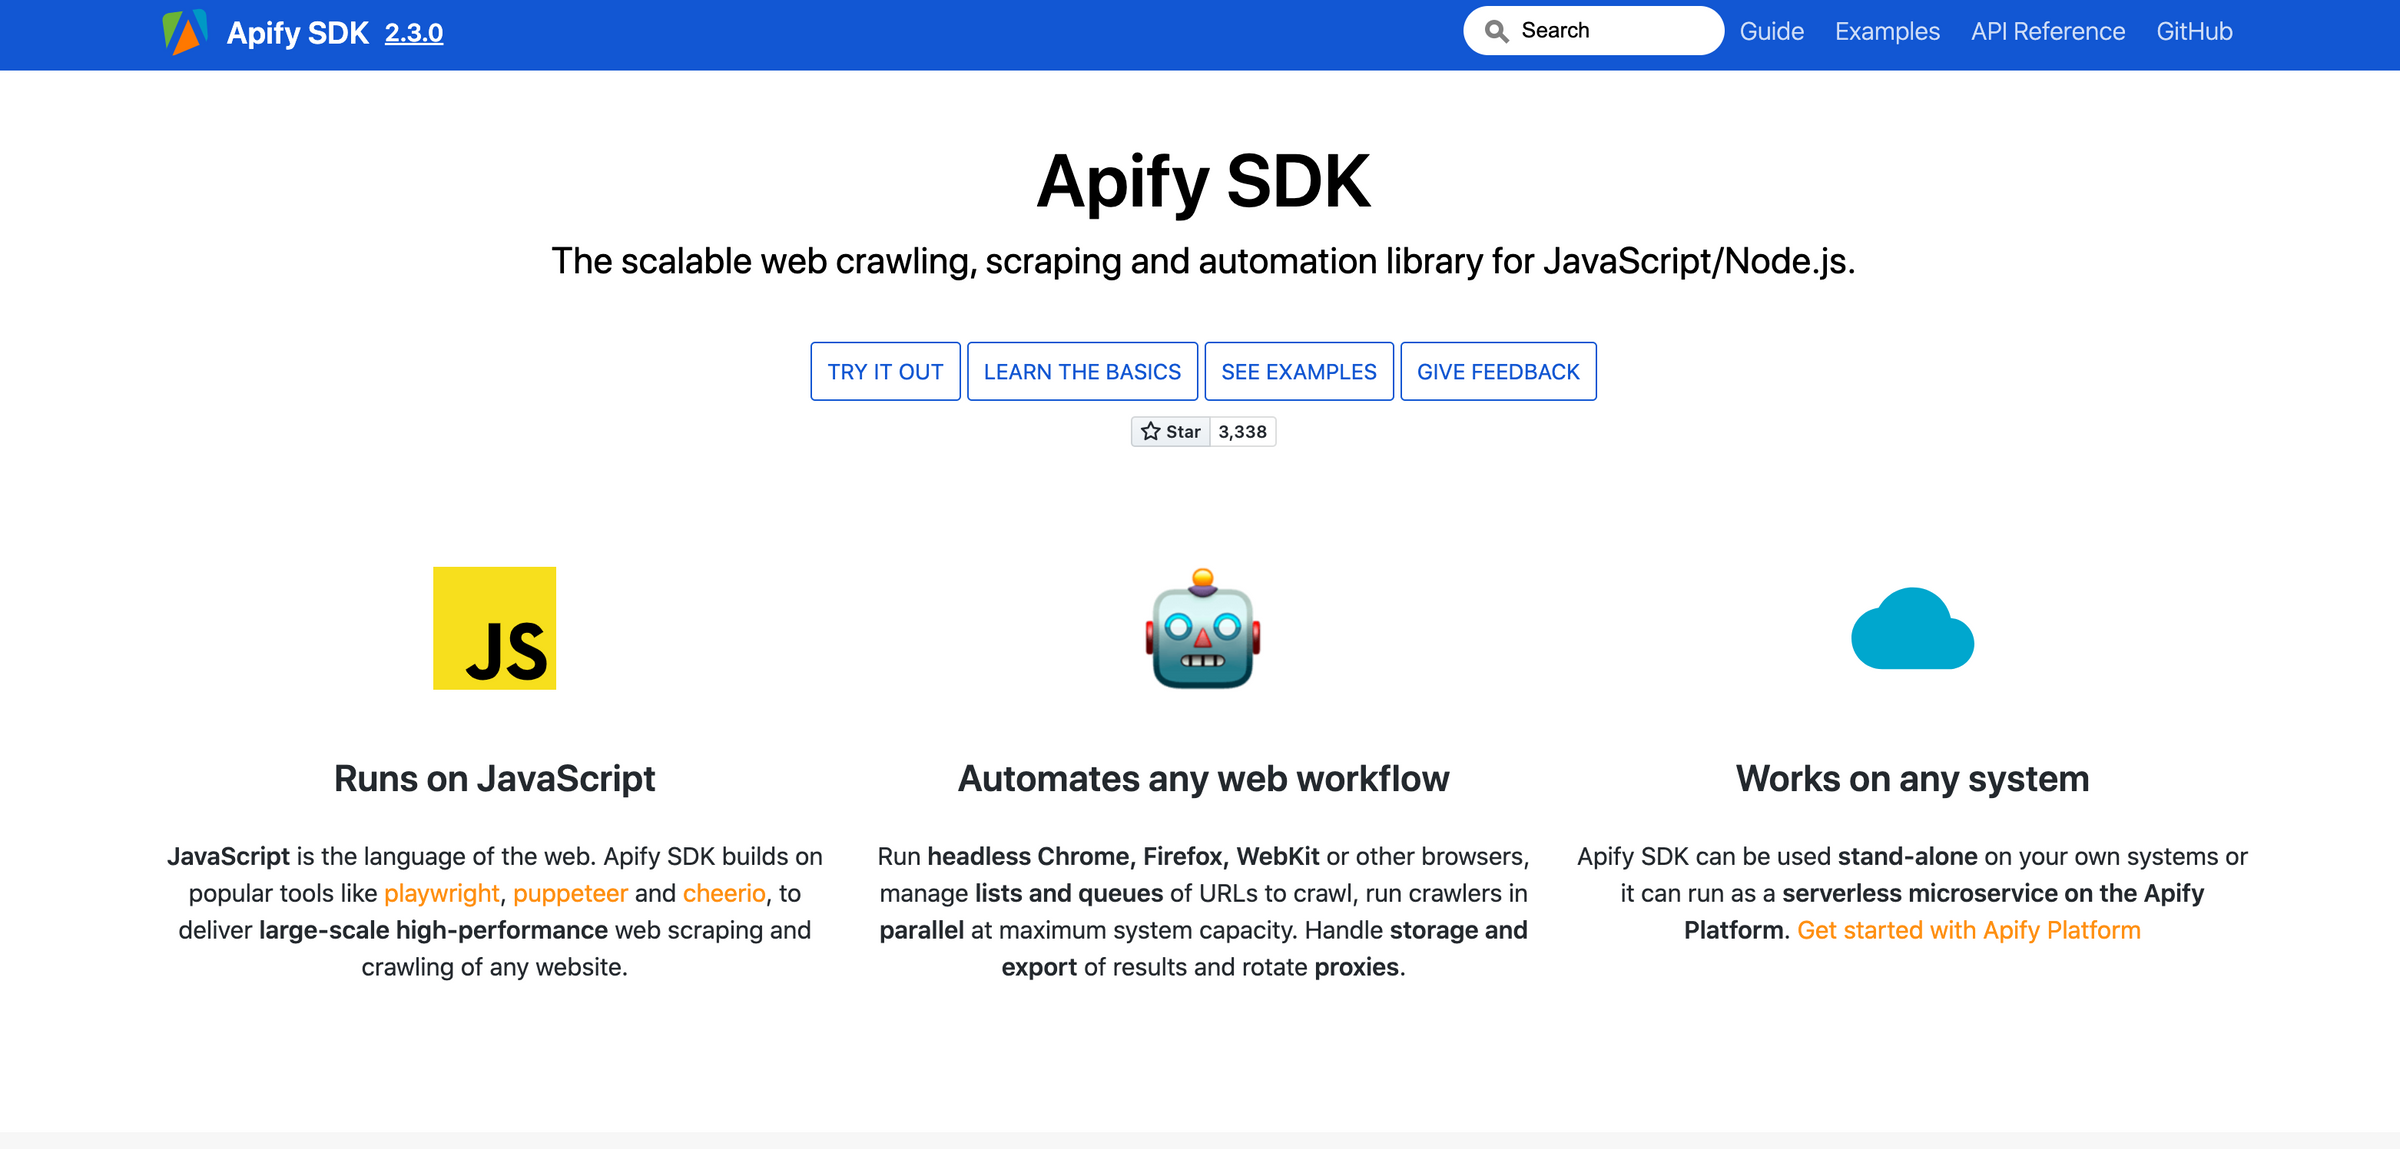Open the Guide menu item
Viewport: 2400px width, 1149px height.
click(1771, 31)
